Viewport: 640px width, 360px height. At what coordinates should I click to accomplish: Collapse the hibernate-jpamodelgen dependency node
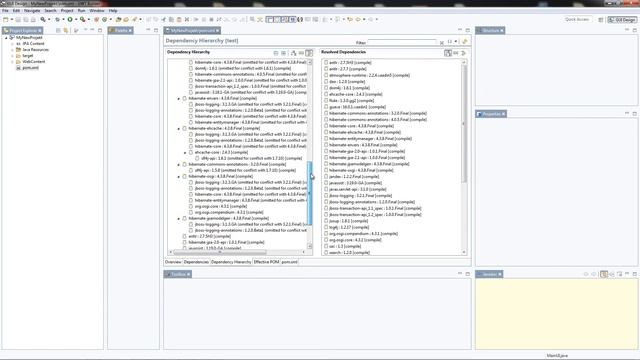(x=179, y=219)
